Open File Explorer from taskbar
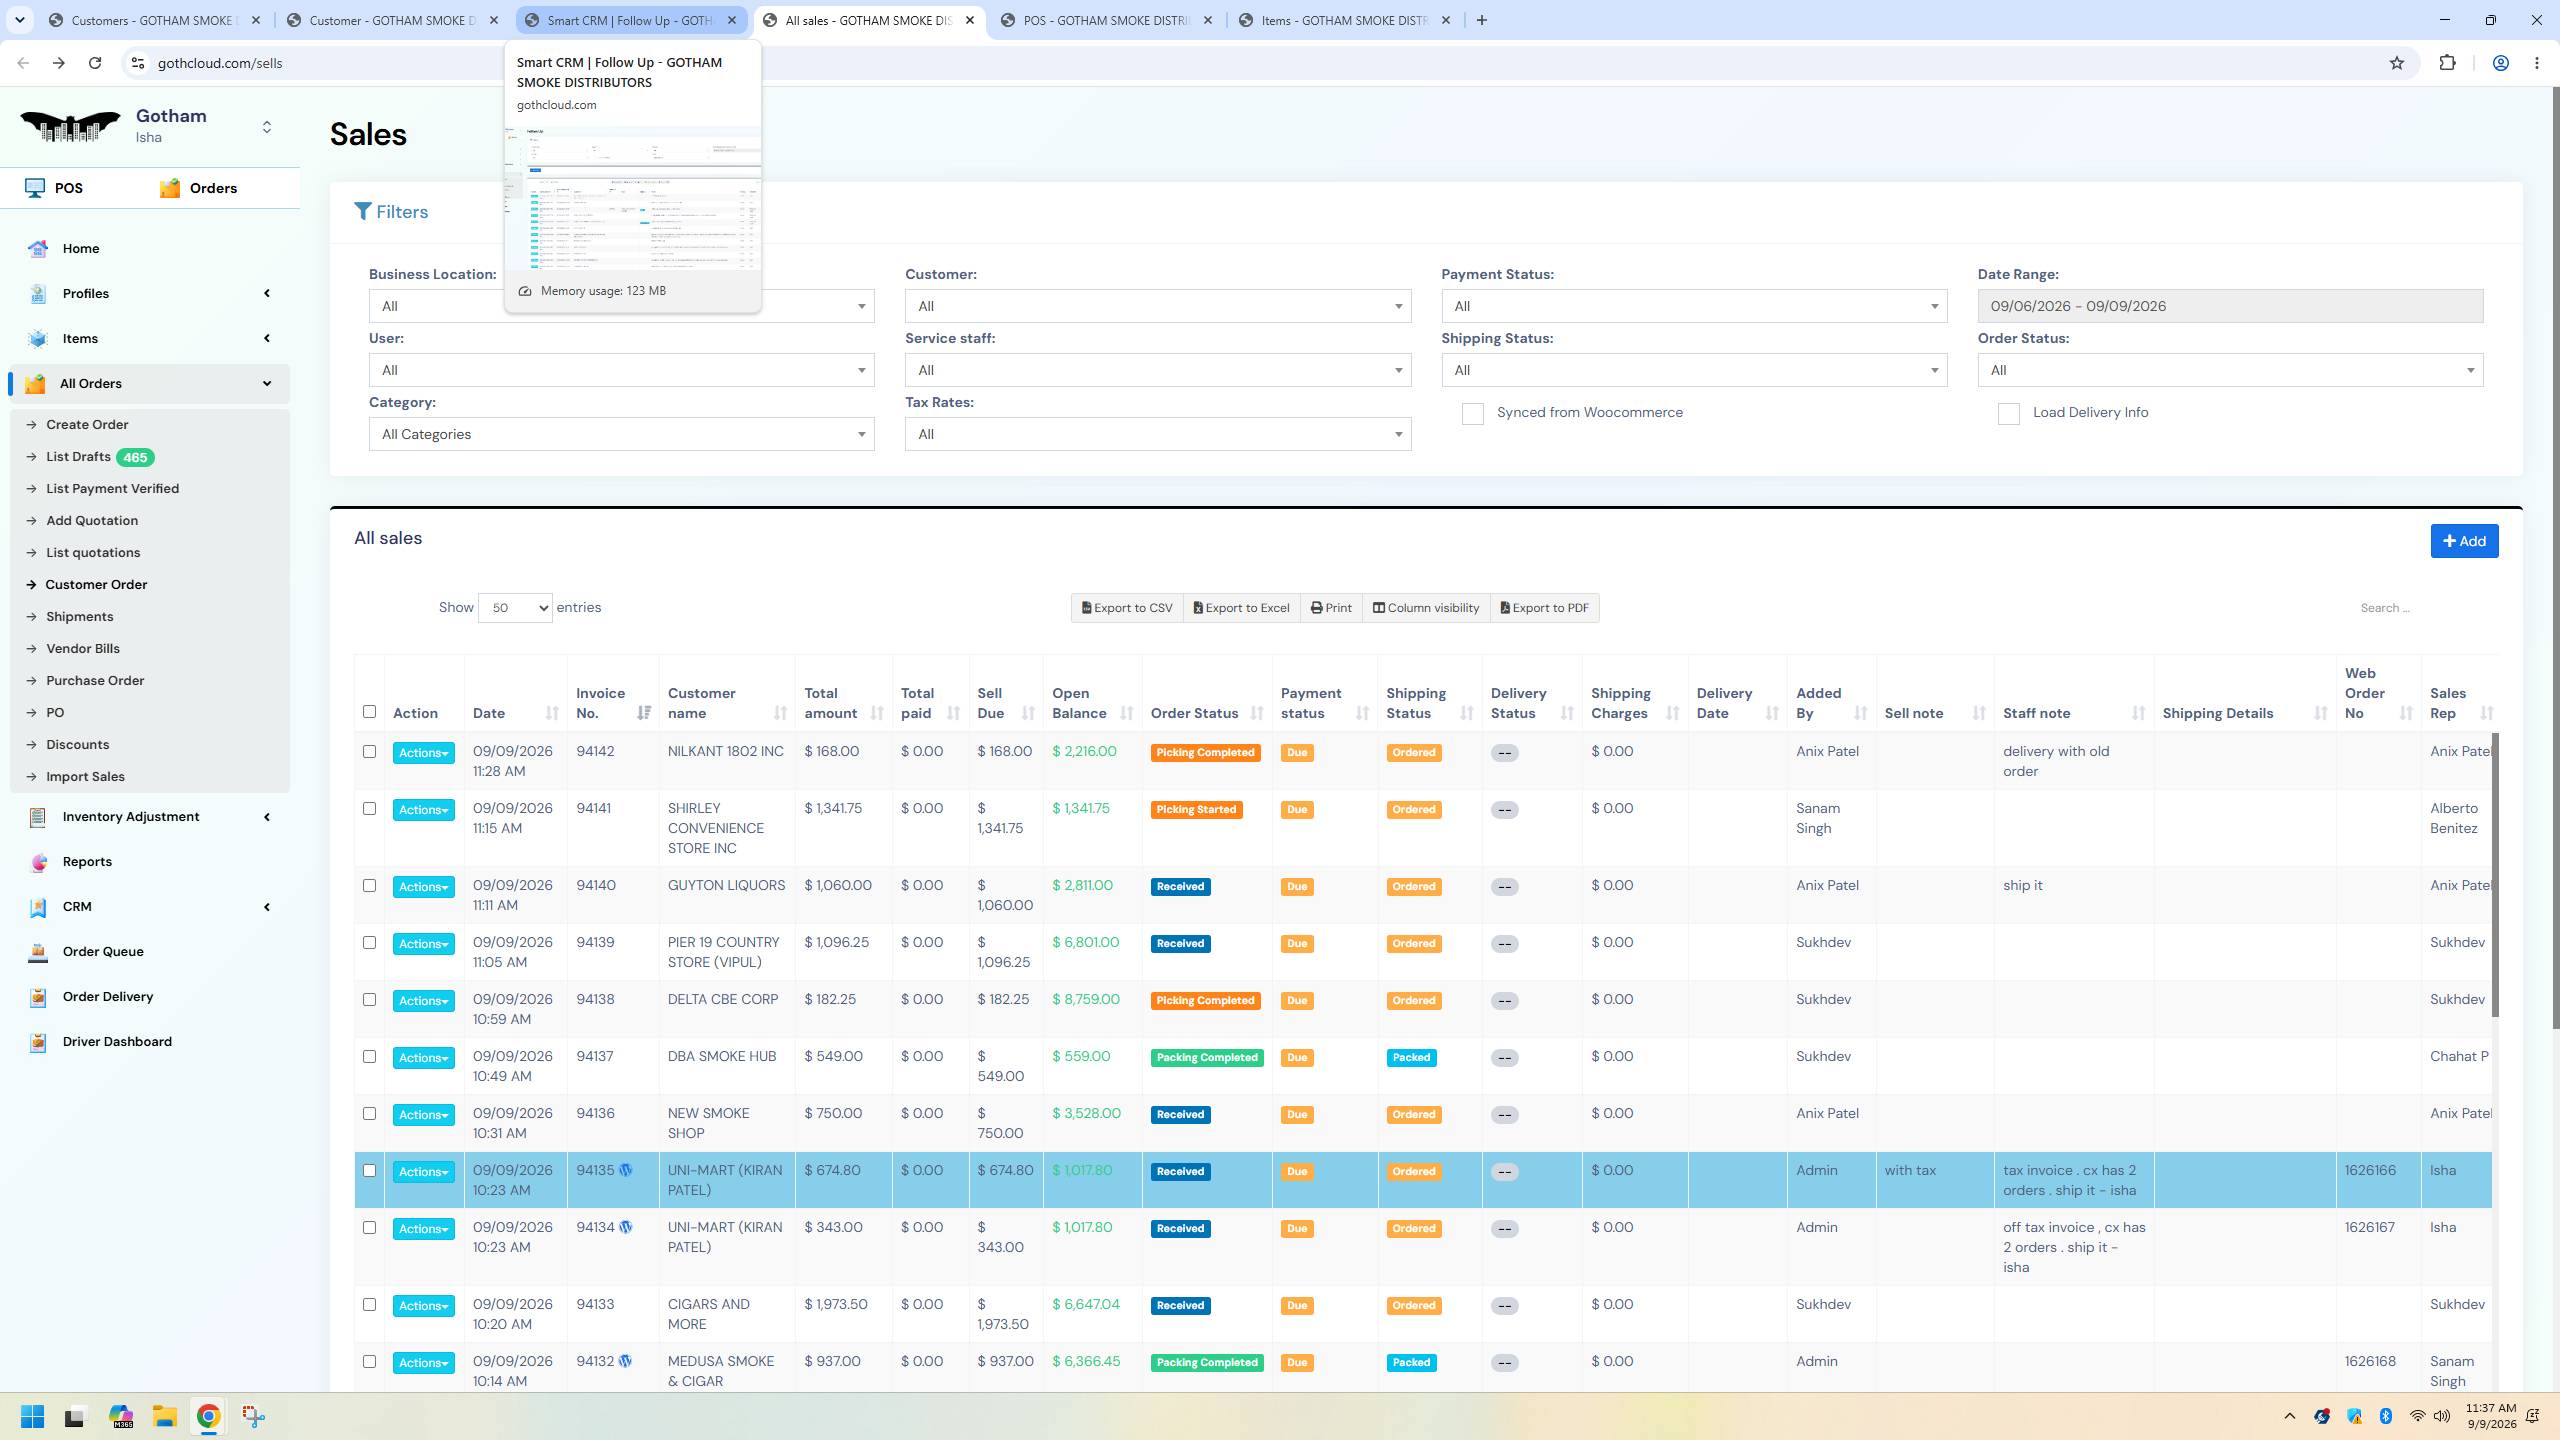 point(164,1416)
